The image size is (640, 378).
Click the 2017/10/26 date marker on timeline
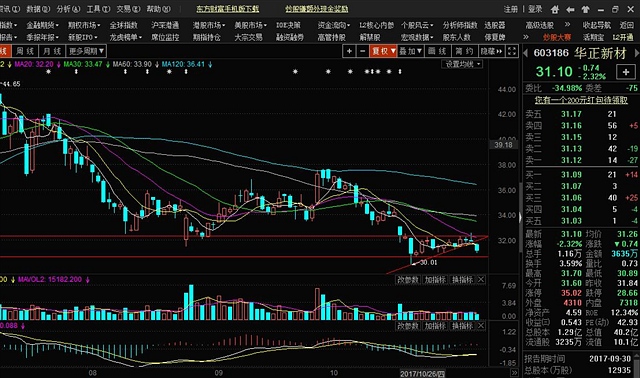[422, 374]
